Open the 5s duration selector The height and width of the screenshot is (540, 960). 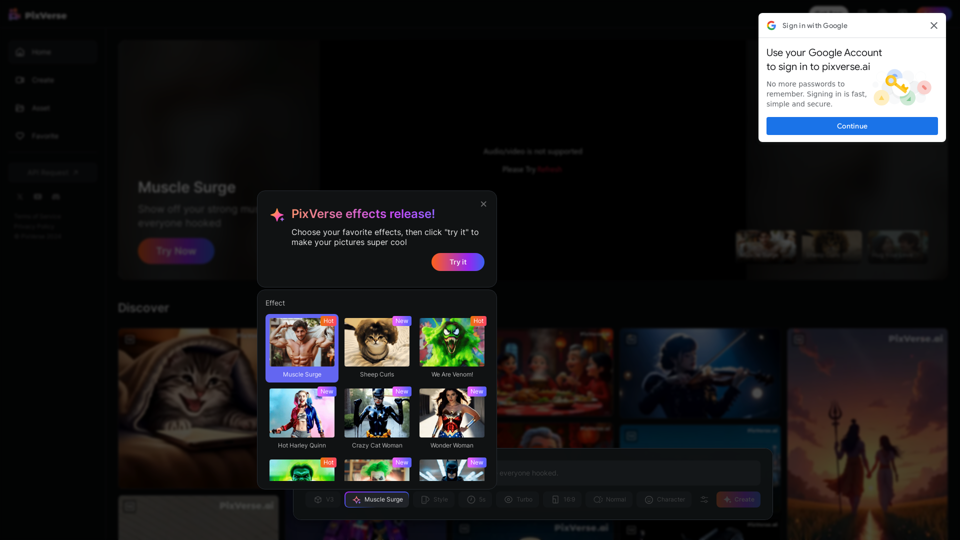(476, 500)
